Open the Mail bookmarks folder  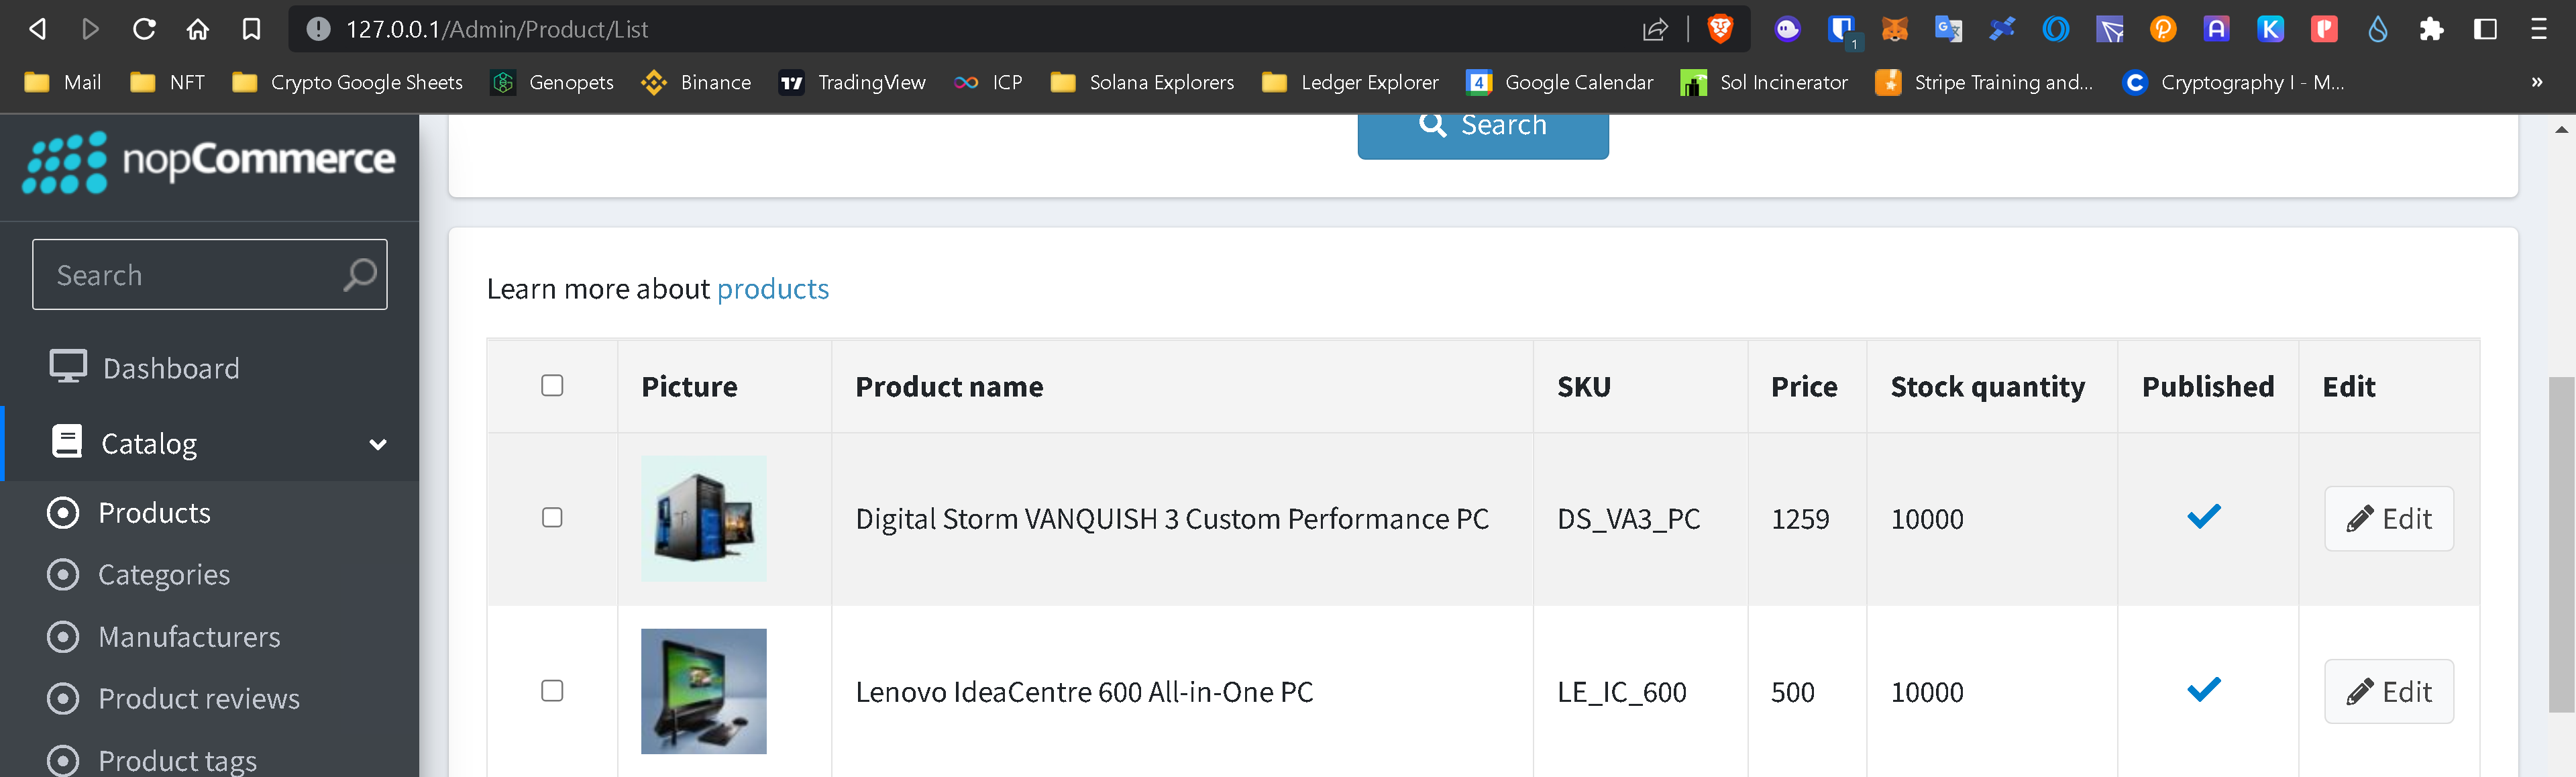point(63,82)
